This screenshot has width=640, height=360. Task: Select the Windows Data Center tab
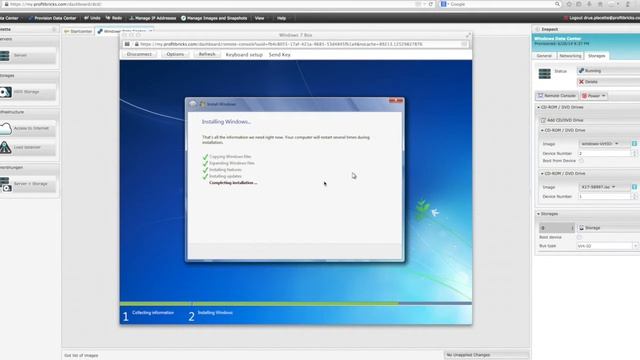click(x=124, y=31)
